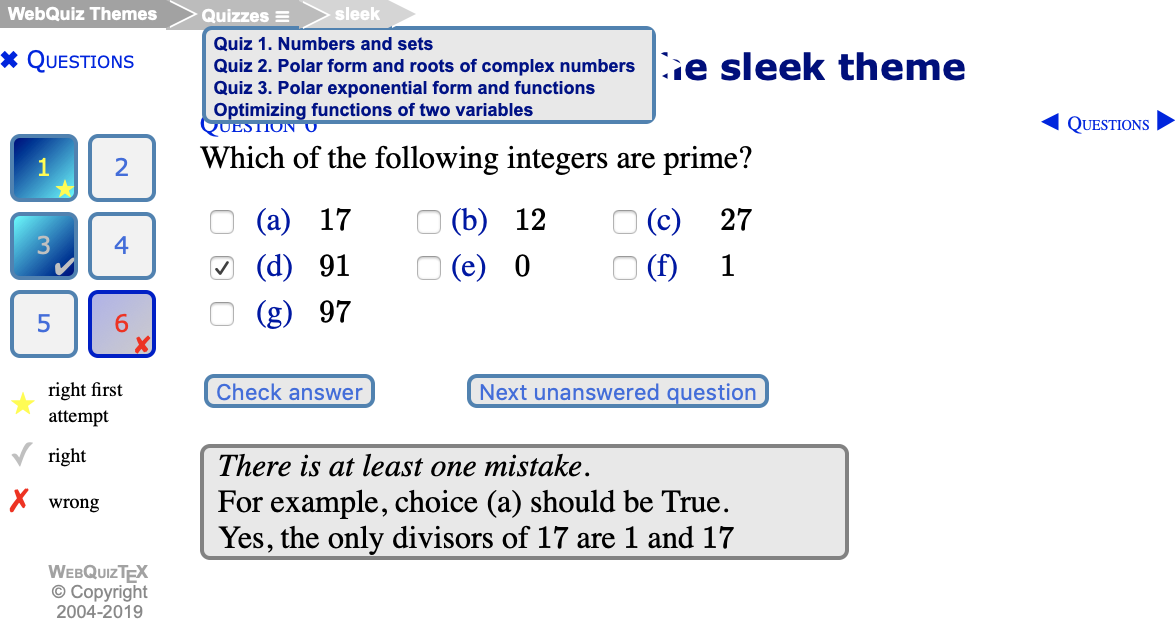Select checkbox for choice (c) 27
Viewport: 1176px width, 619px height.
point(625,221)
